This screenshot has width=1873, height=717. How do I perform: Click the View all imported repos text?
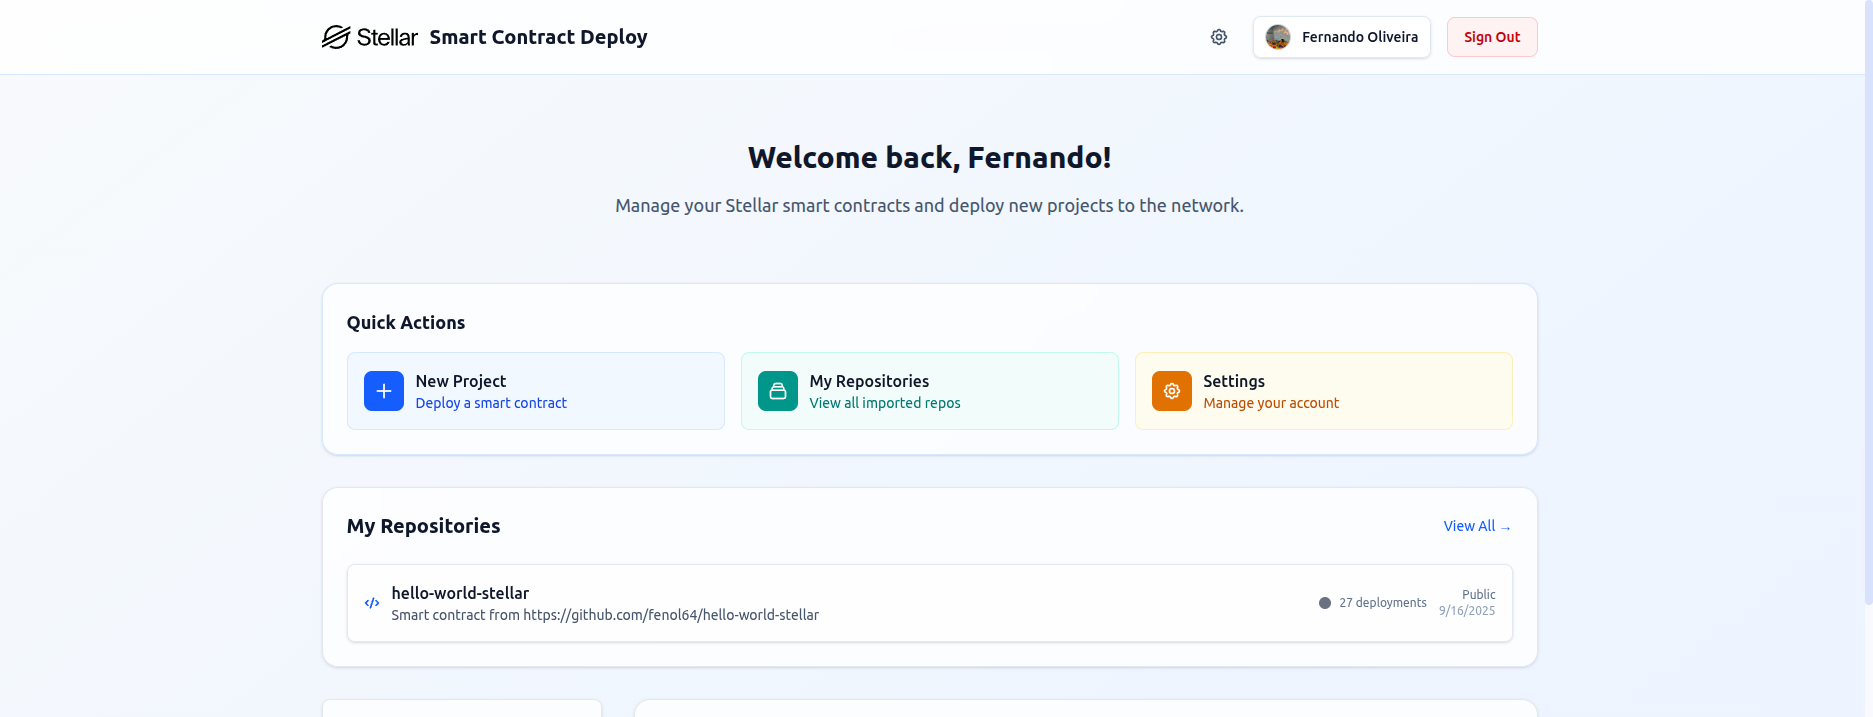coord(884,403)
